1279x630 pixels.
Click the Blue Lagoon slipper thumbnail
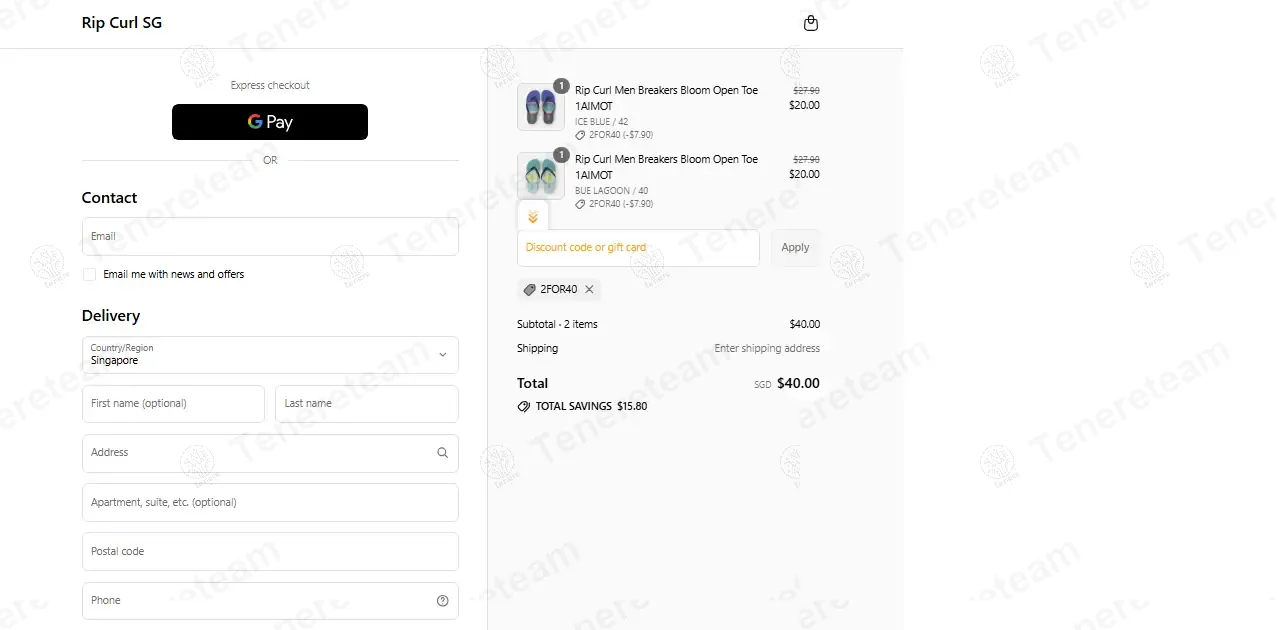[x=541, y=176]
